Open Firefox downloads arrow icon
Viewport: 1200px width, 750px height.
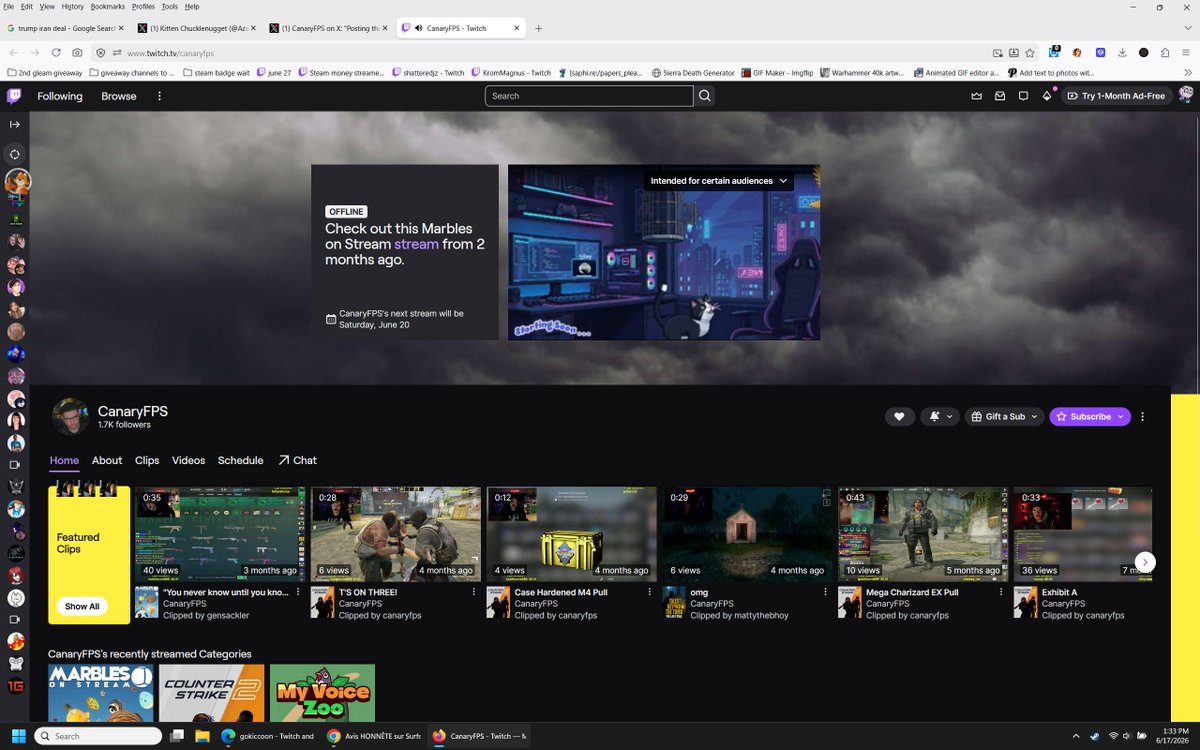(1122, 52)
